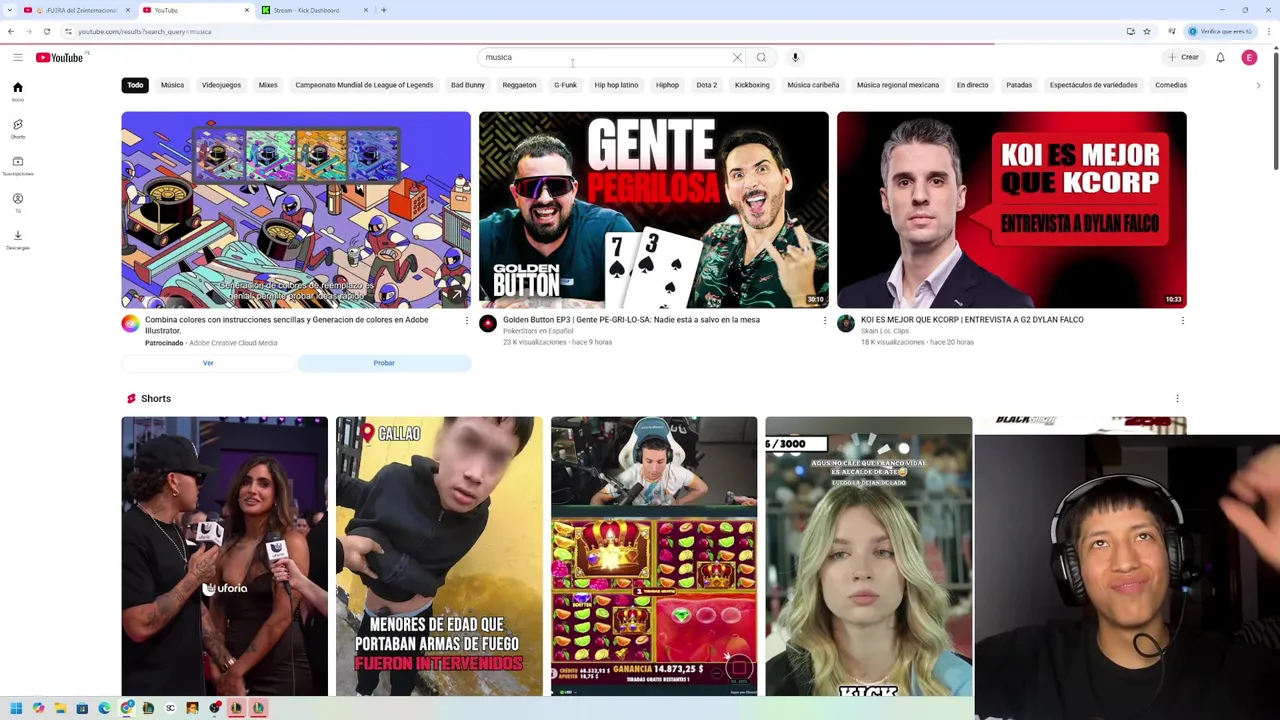Open Suscripciones in the left sidebar
This screenshot has height=720, width=1280.
point(17,165)
